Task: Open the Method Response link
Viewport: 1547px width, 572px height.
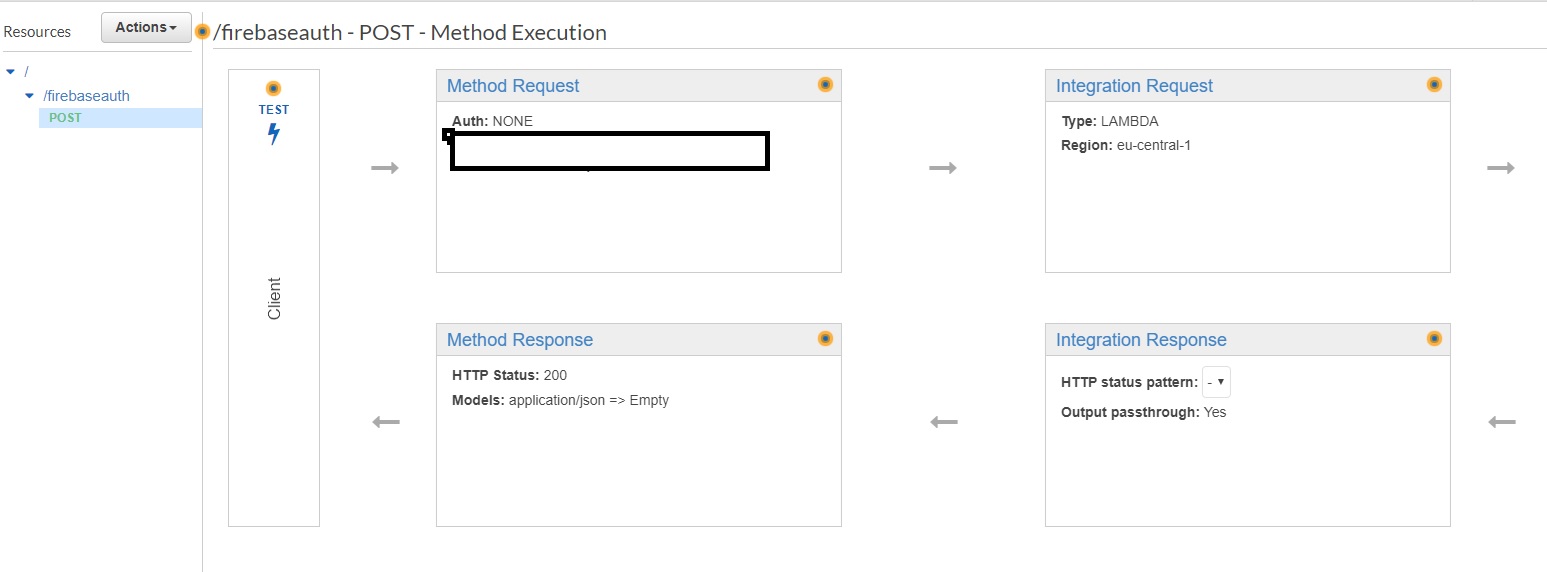Action: tap(520, 340)
